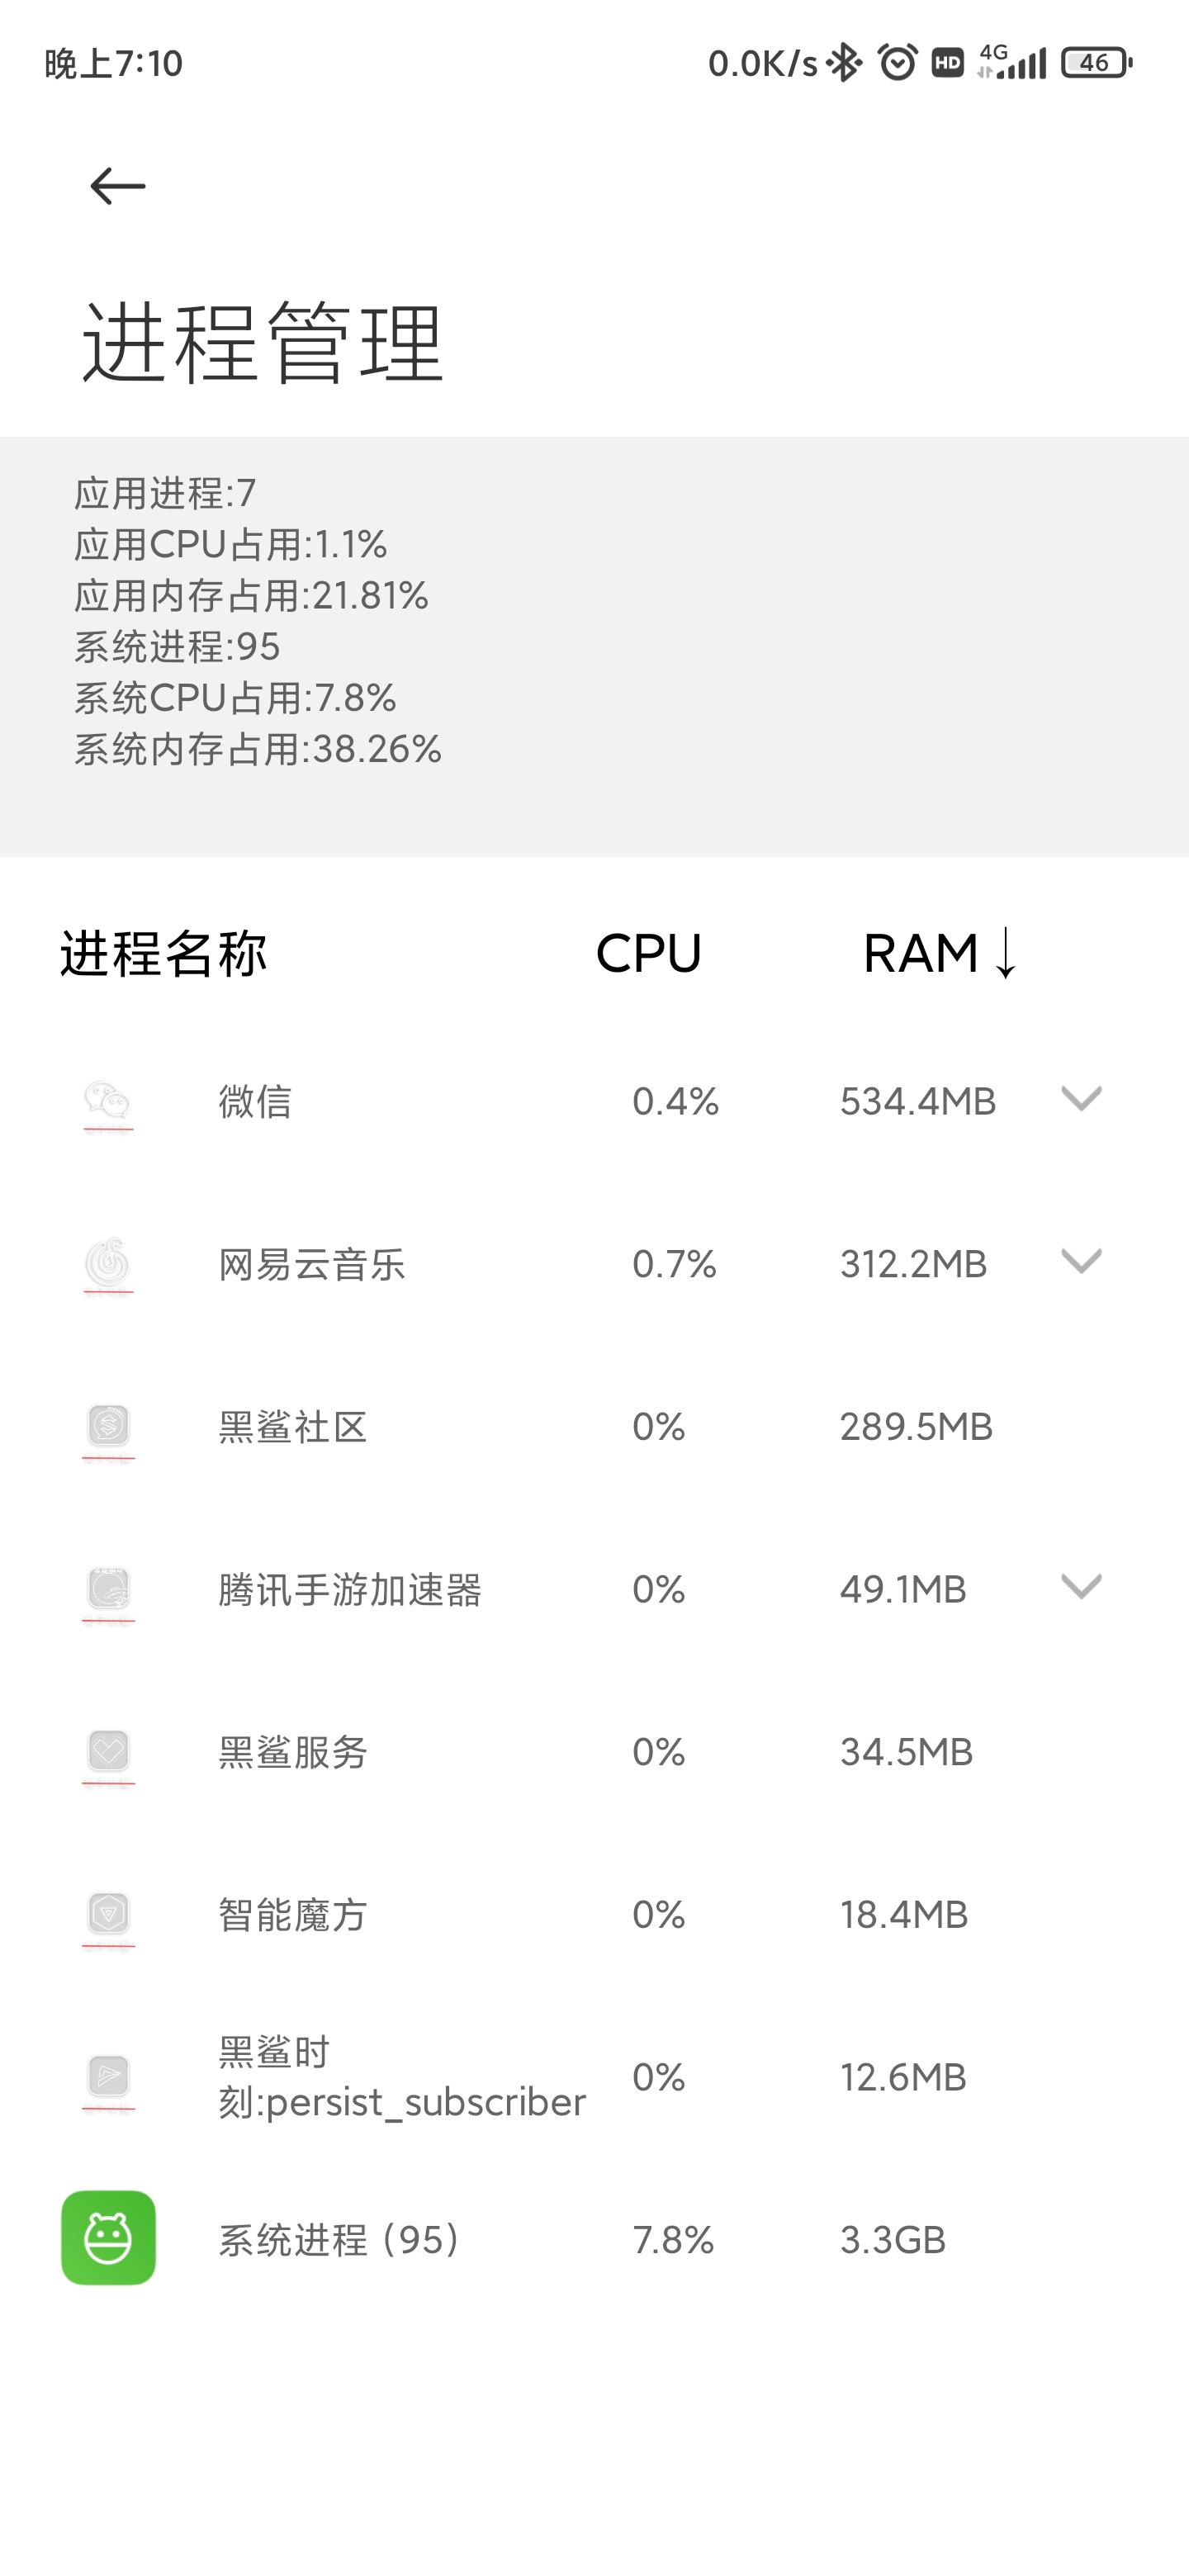The width and height of the screenshot is (1189, 2576).
Task: Tap the 腾讯手游加速器 app icon
Action: [x=108, y=1590]
